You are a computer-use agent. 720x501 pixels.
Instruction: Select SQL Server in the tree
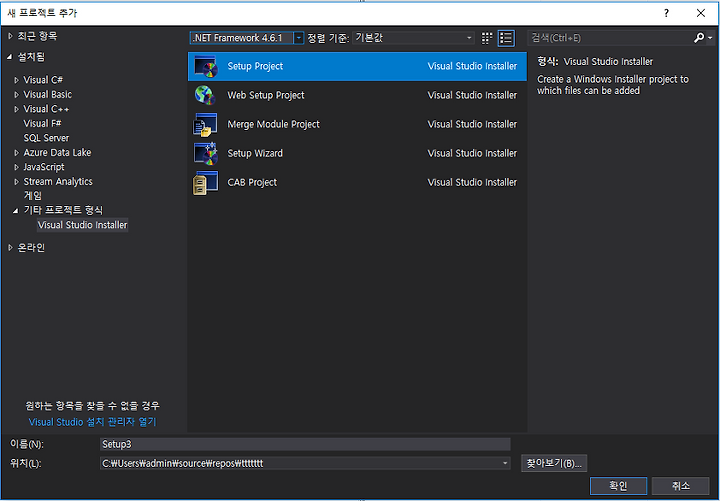click(x=46, y=138)
